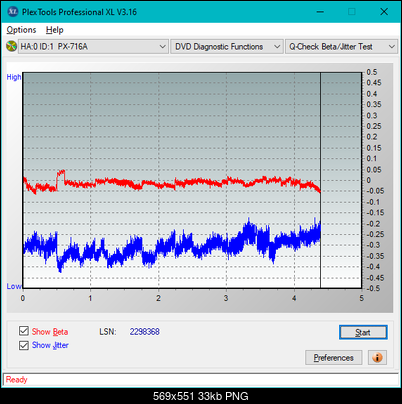This screenshot has width=402, height=404.
Task: Click the Low axis label
Action: [x=14, y=286]
